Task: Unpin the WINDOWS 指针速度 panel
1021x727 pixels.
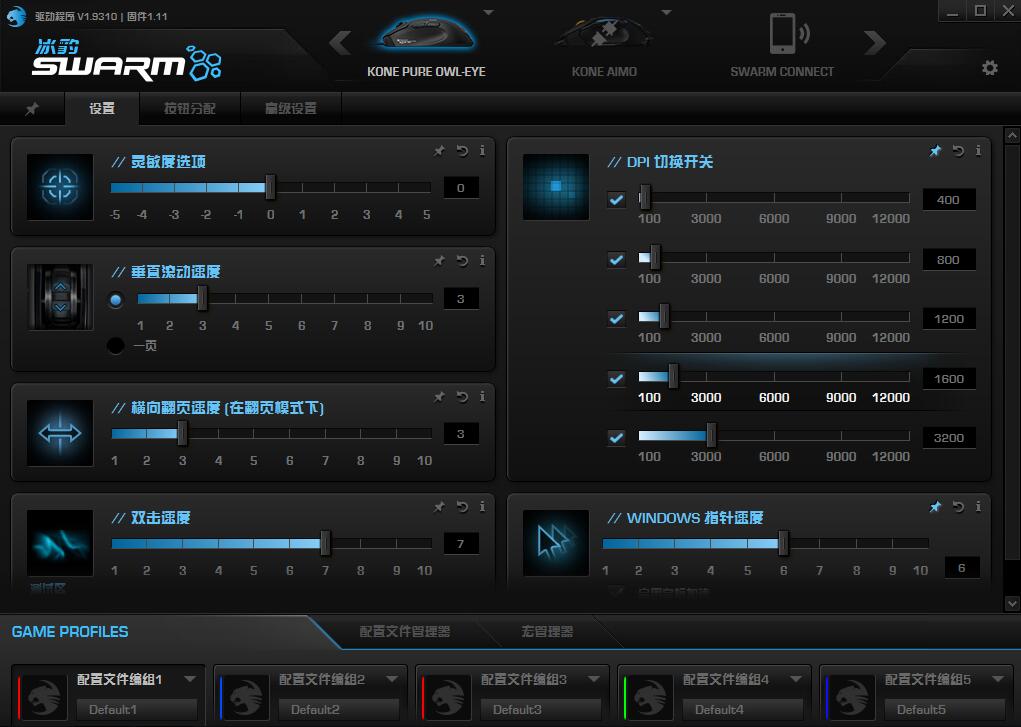Action: click(935, 507)
